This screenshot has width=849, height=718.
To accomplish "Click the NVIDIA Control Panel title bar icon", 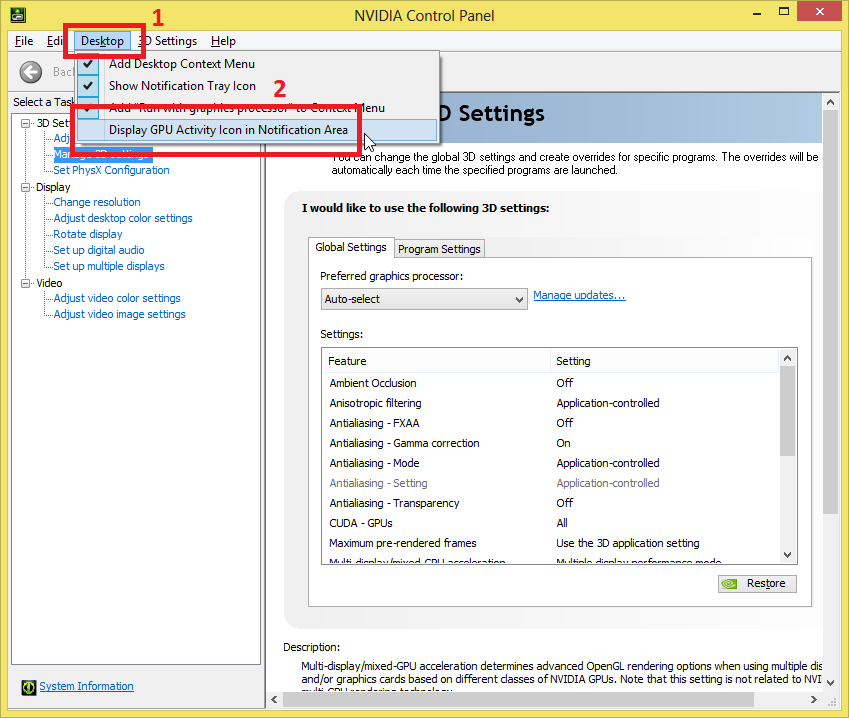I will (18, 15).
